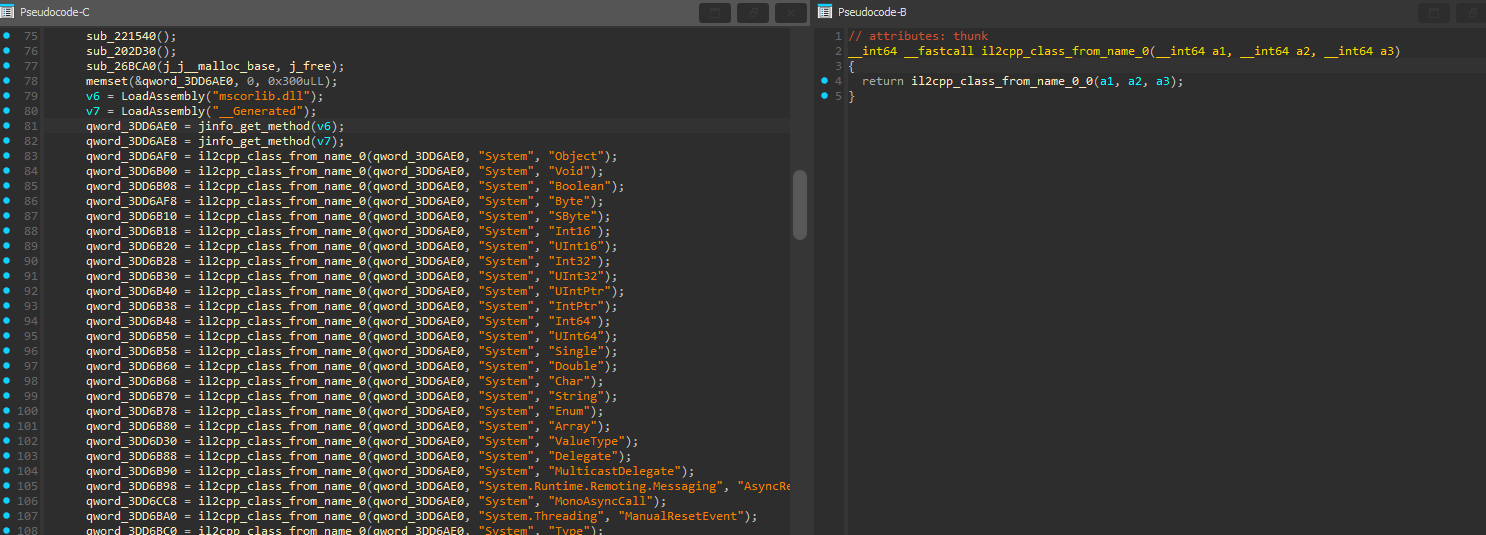
Task: Click the "Double" string literal
Action: [x=576, y=366]
